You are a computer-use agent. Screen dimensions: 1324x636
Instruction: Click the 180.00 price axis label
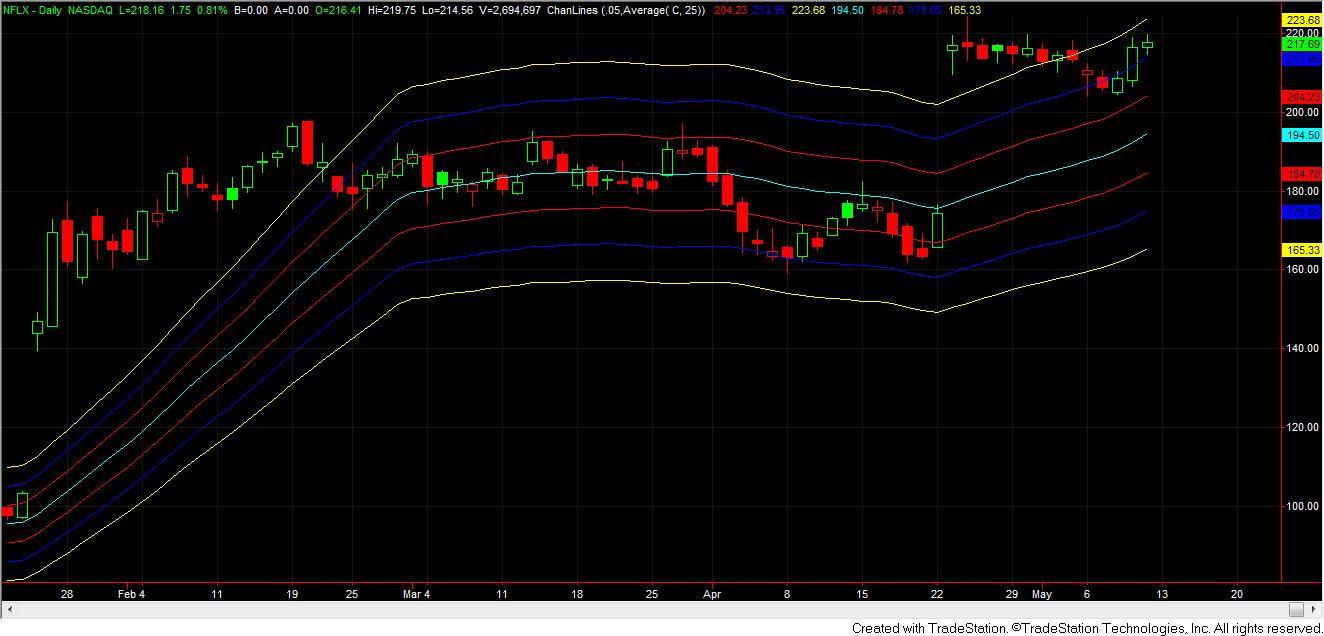[x=1301, y=191]
